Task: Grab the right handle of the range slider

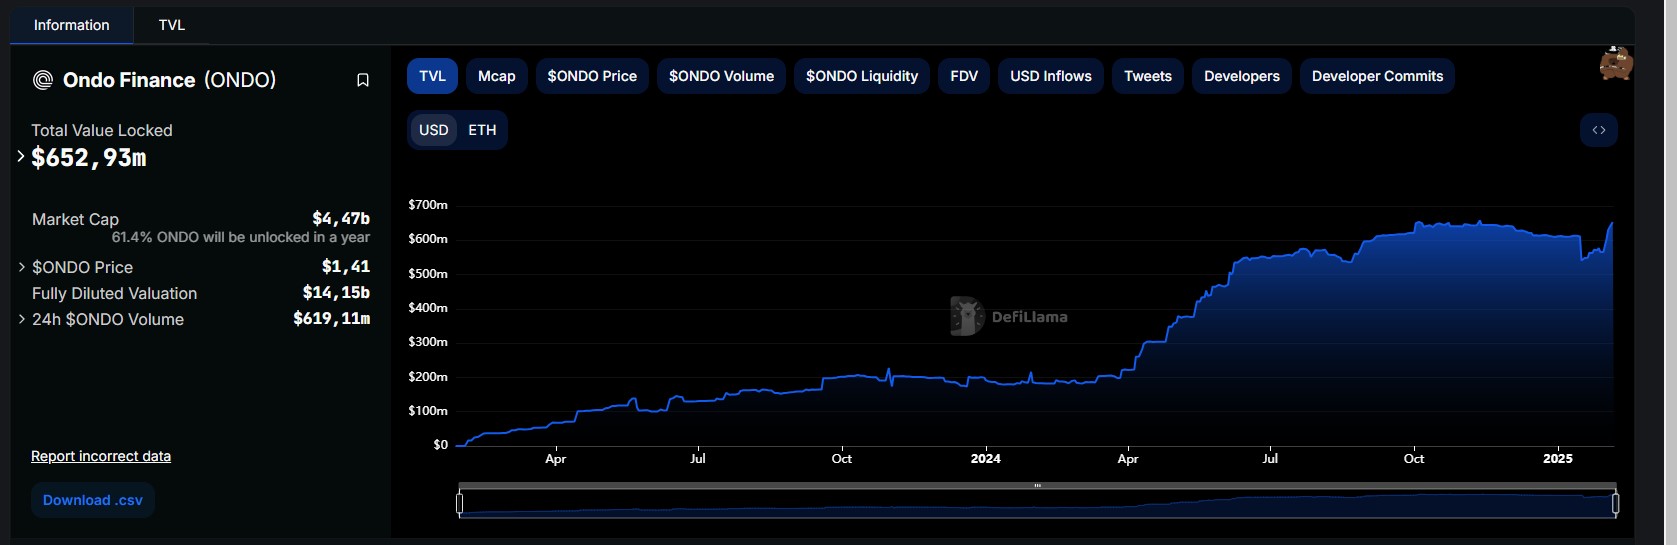Action: [x=1615, y=503]
